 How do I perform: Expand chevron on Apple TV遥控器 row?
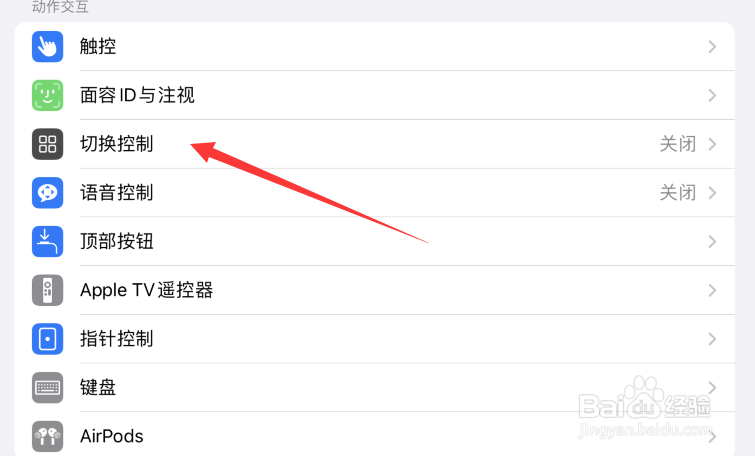[x=712, y=290]
